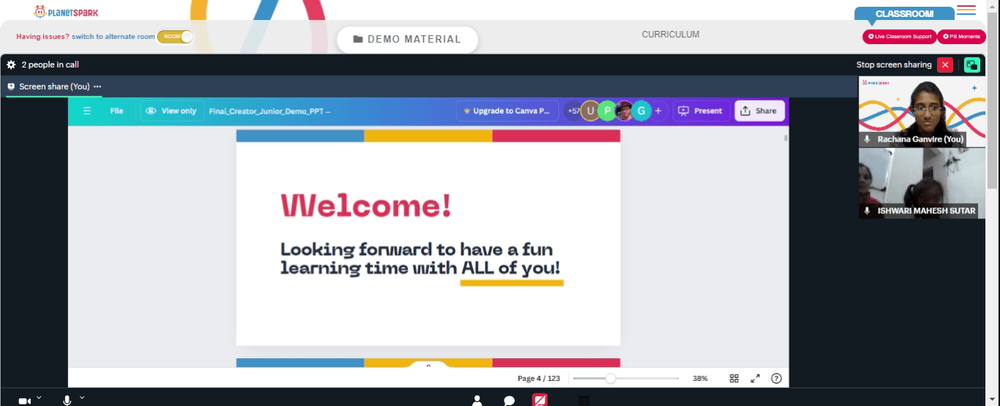The height and width of the screenshot is (406, 1000).
Task: Click the Canva Share button
Action: 759,111
